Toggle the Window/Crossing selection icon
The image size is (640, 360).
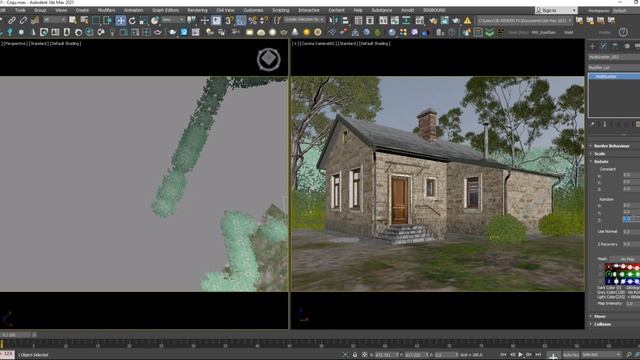(107, 20)
